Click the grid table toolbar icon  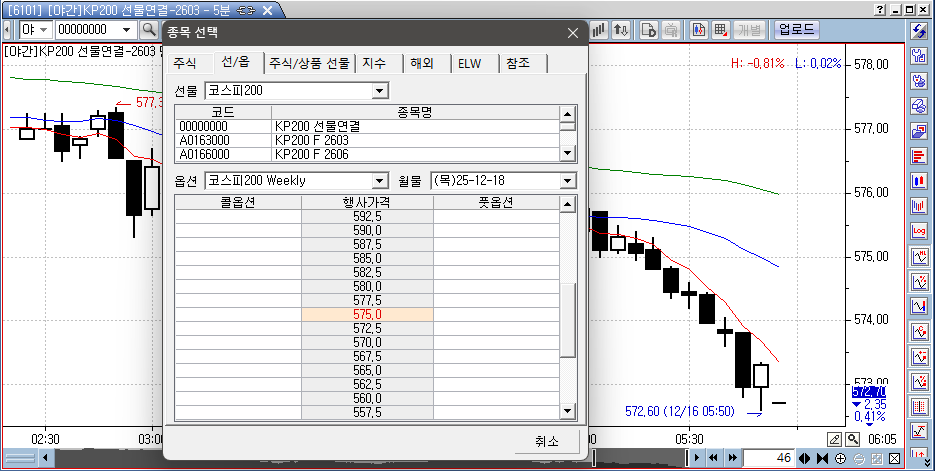(x=720, y=29)
